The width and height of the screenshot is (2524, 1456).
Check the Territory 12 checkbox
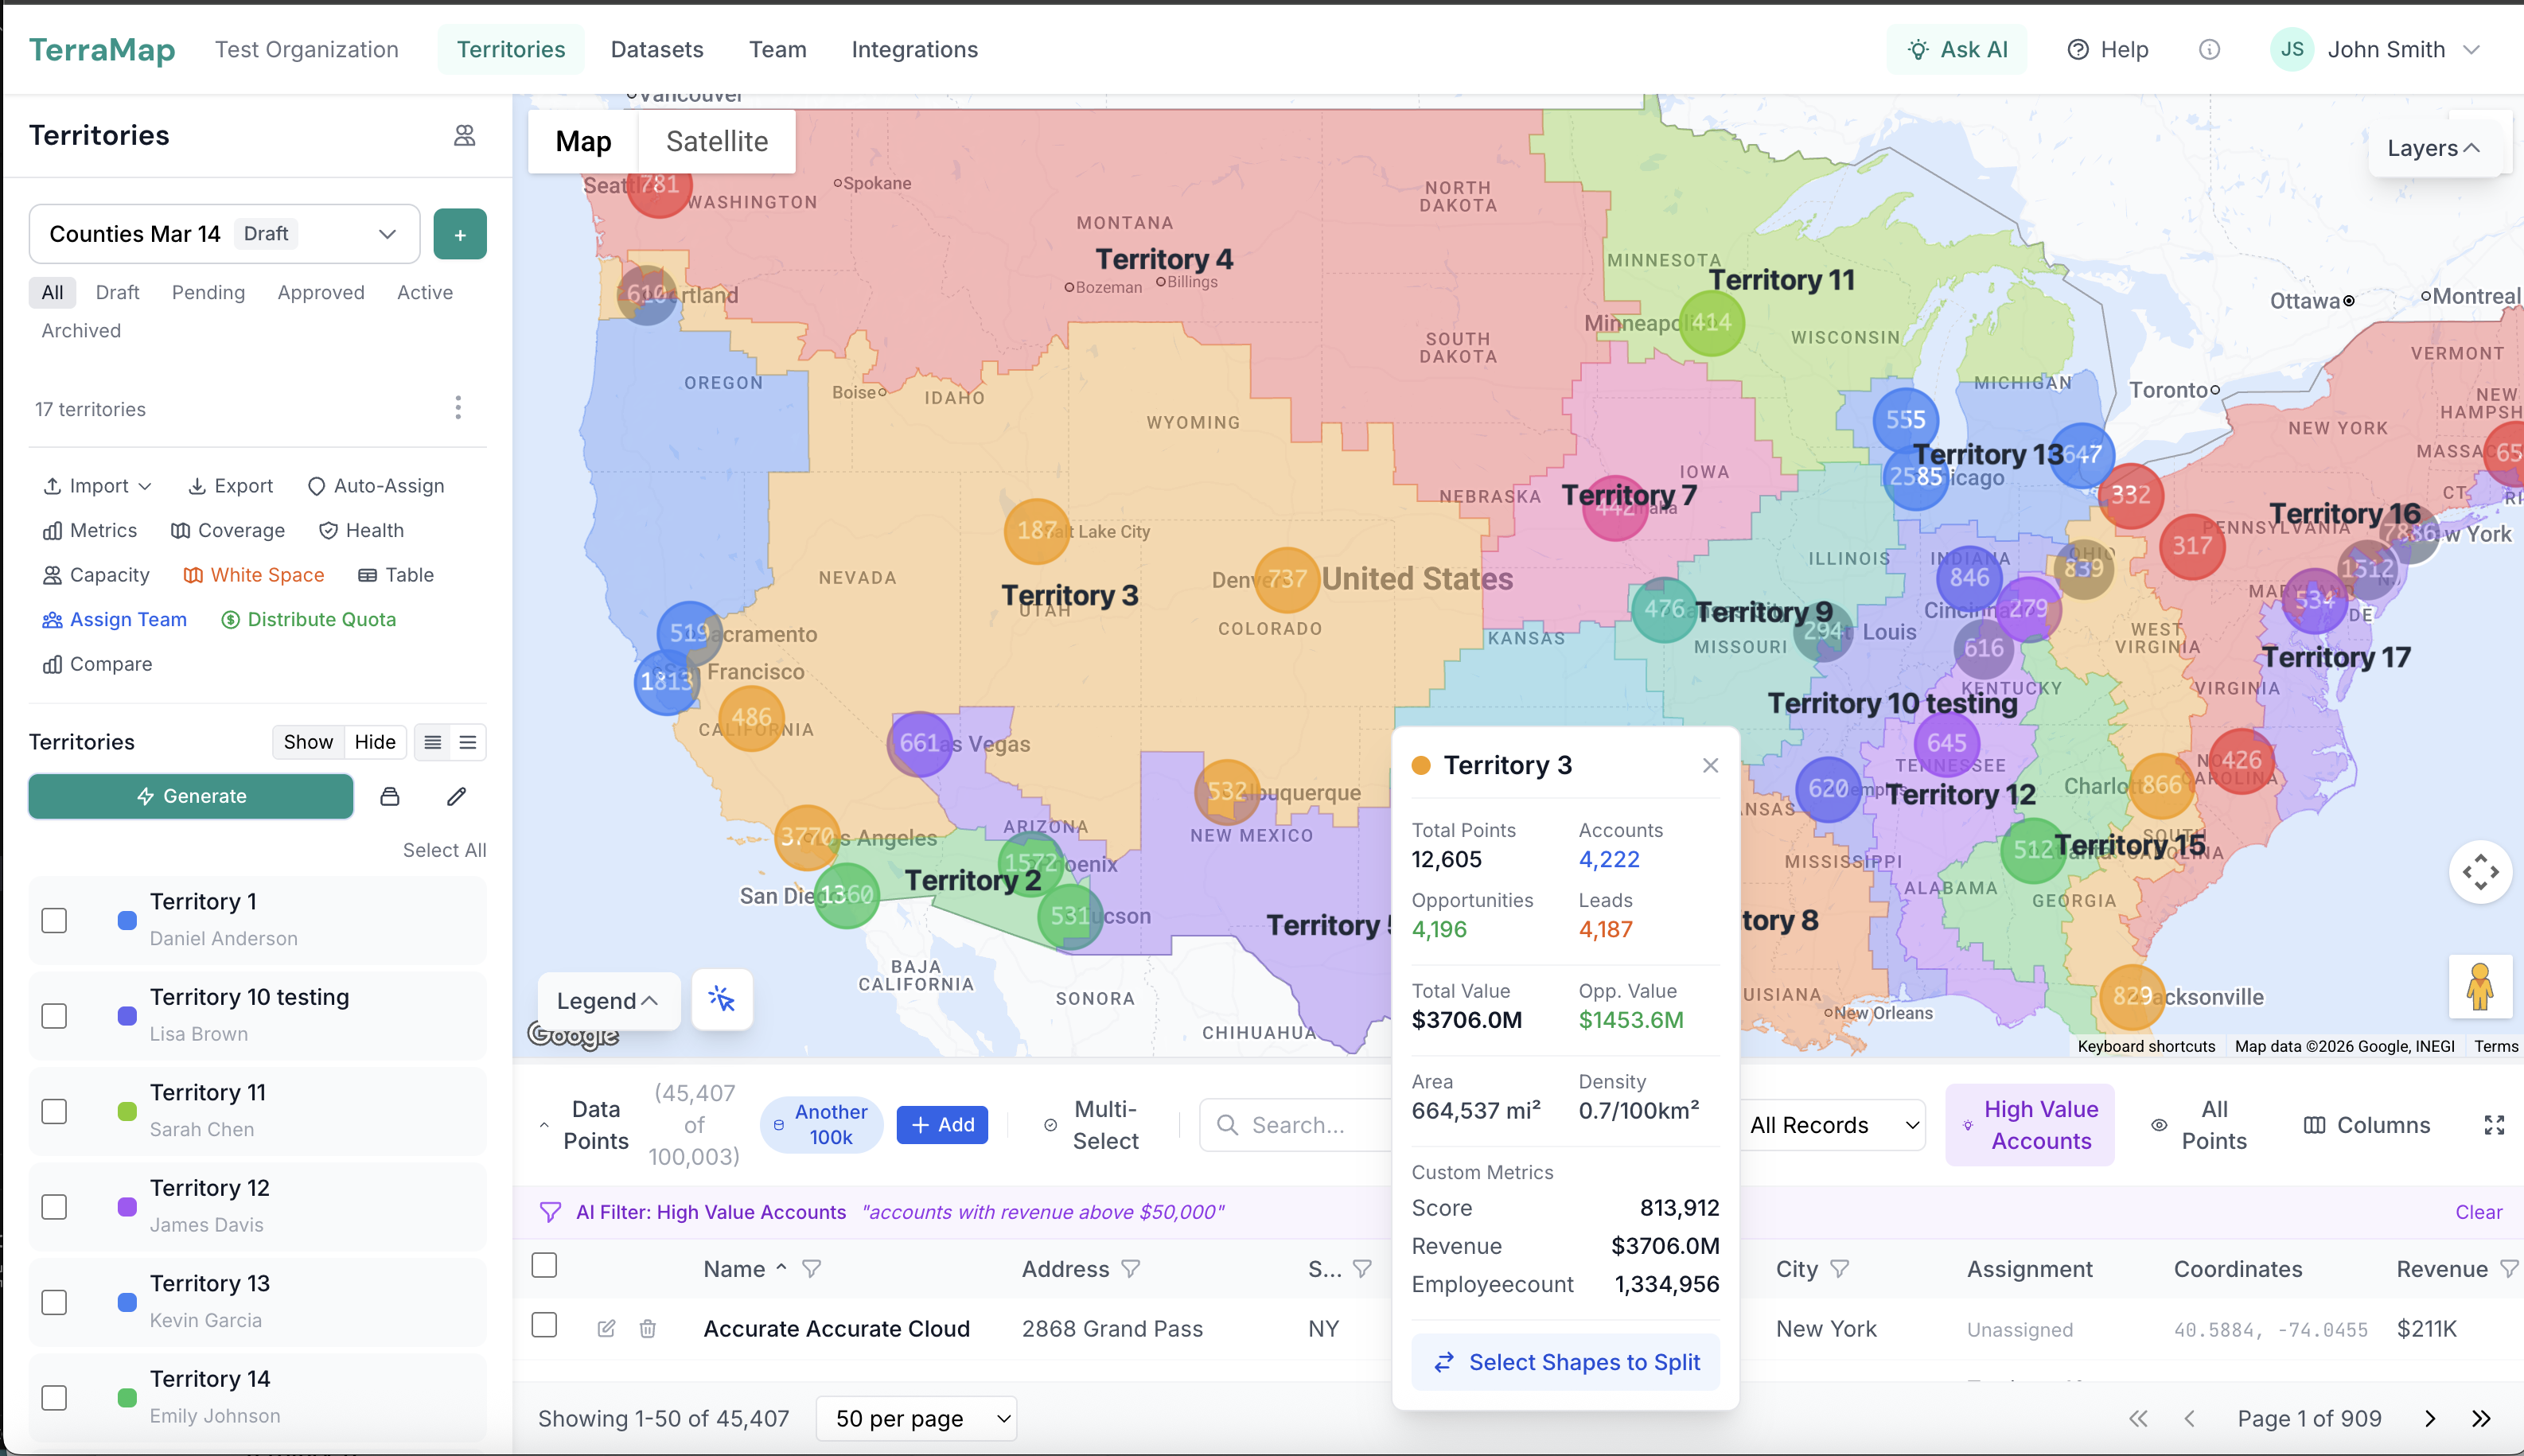coord(54,1207)
